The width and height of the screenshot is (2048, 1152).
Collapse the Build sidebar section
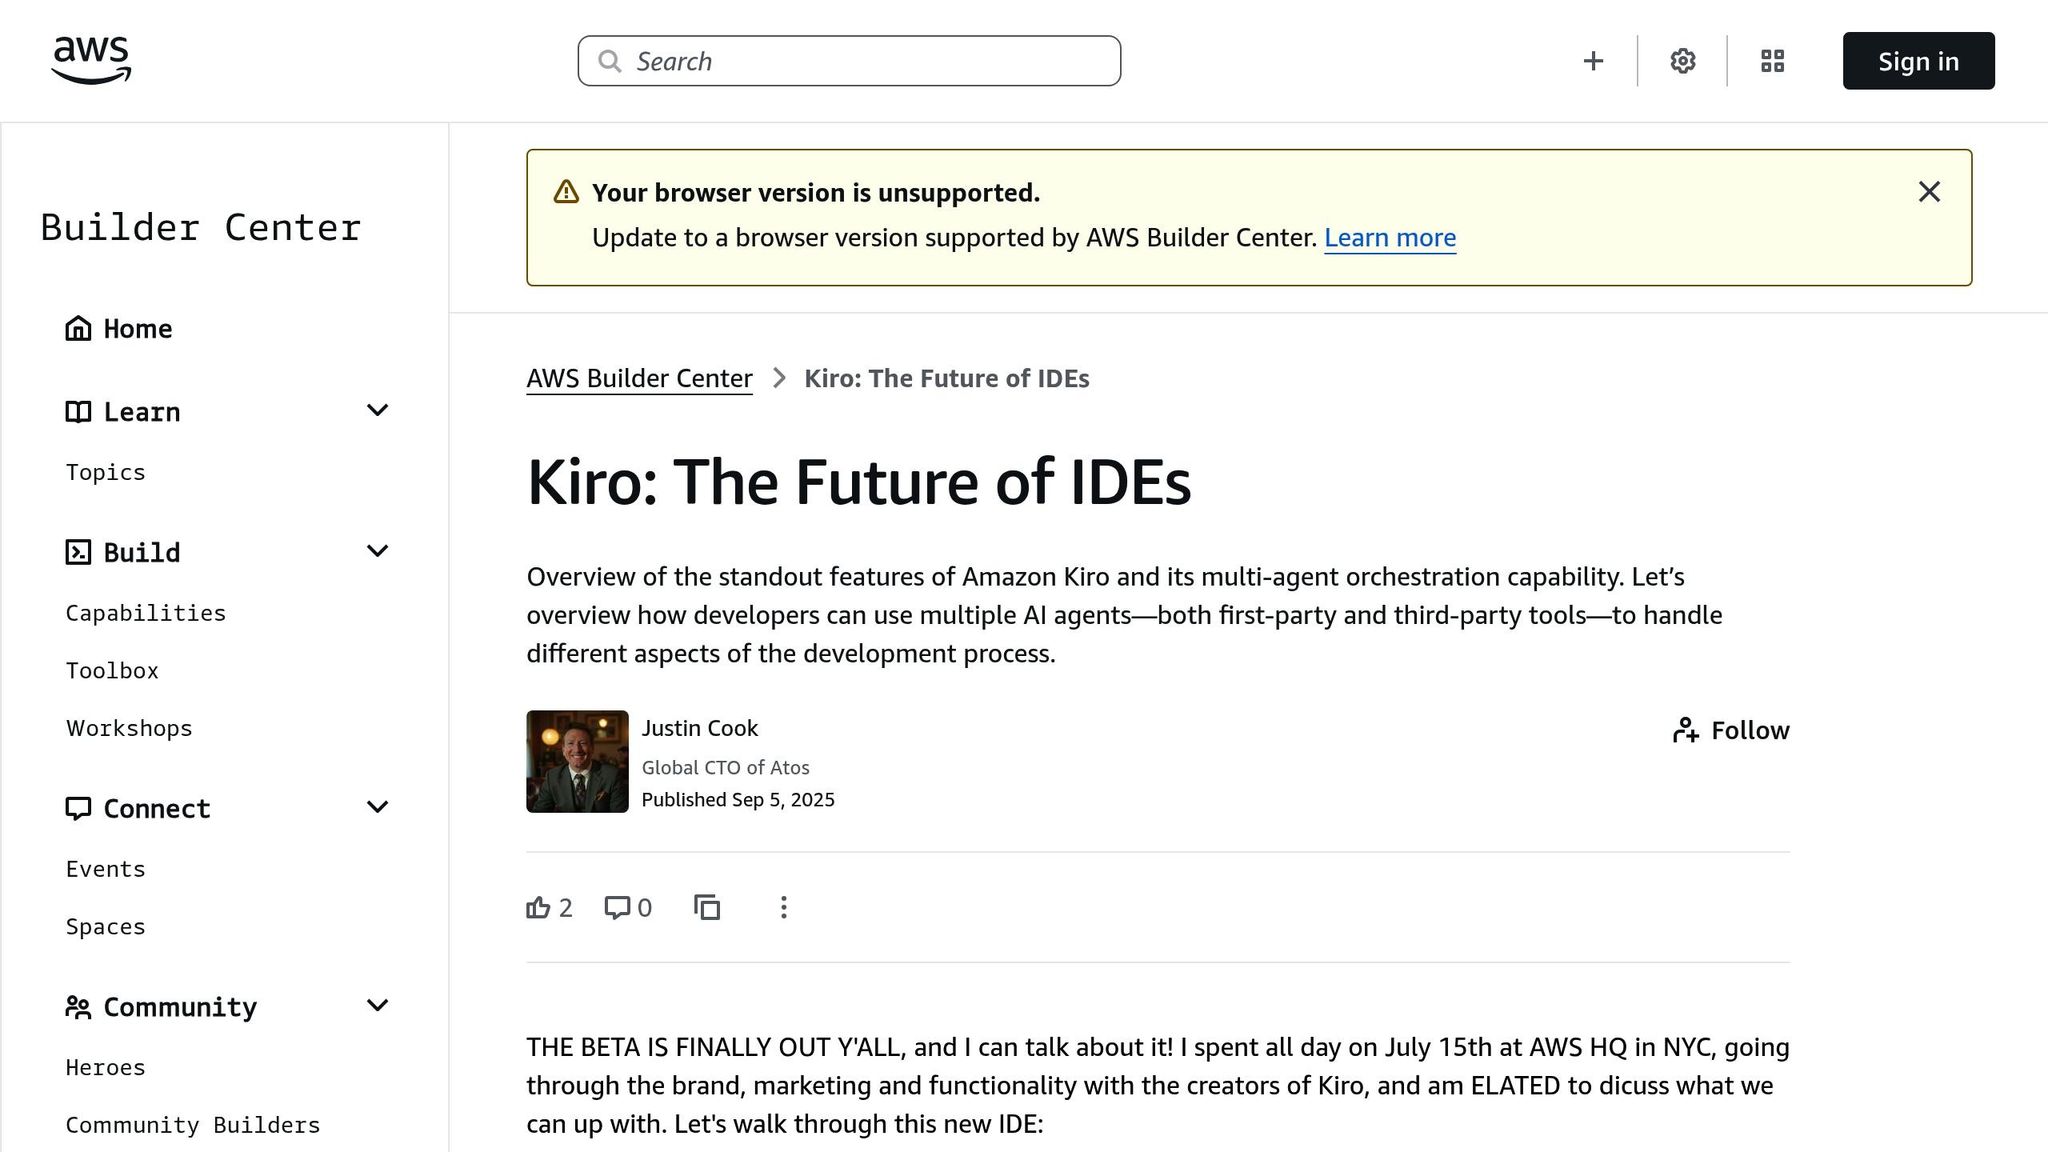point(377,552)
